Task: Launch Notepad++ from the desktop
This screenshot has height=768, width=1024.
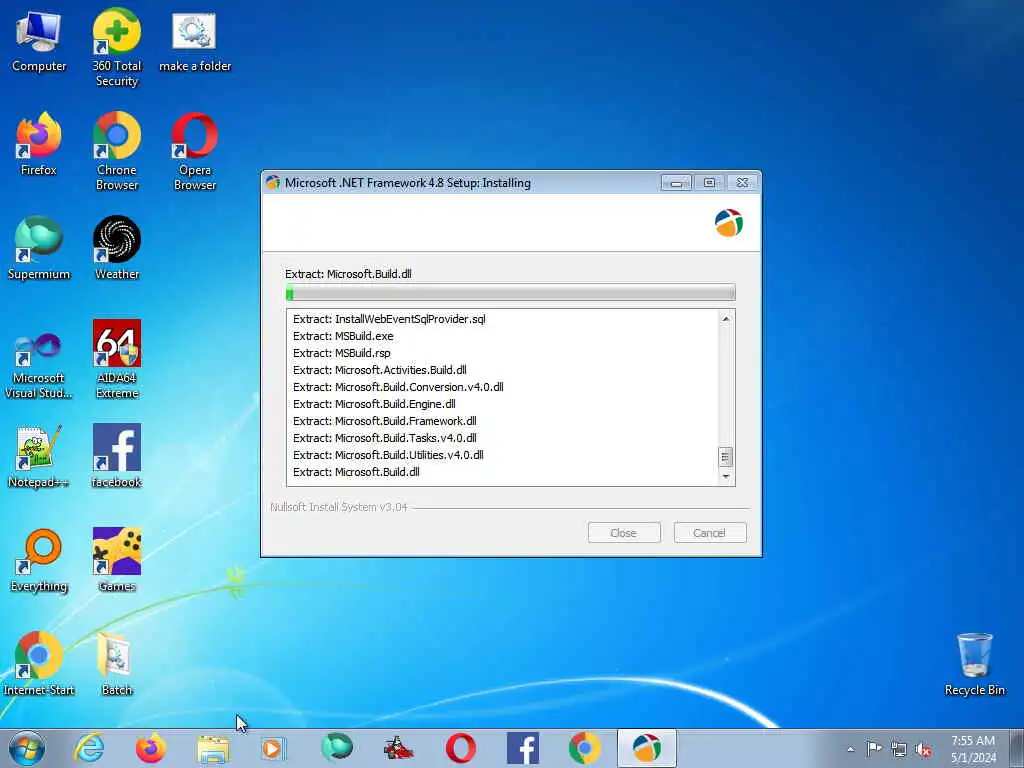Action: click(x=39, y=456)
